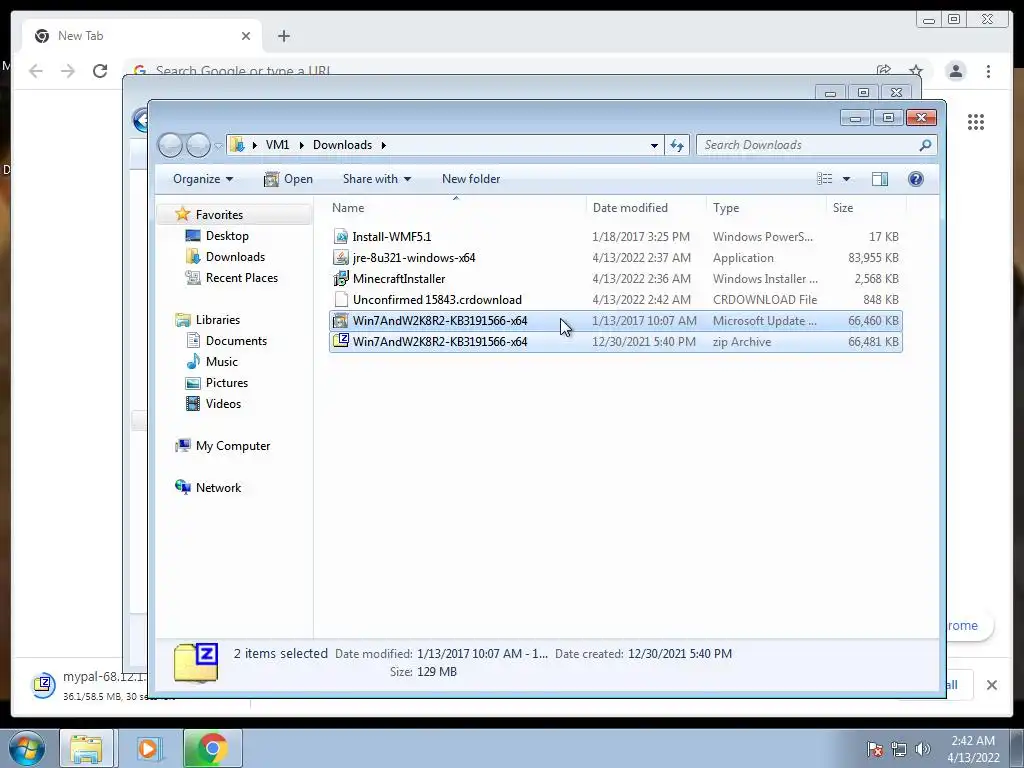1024x768 pixels.
Task: Open a new Chrome tab
Action: point(283,36)
